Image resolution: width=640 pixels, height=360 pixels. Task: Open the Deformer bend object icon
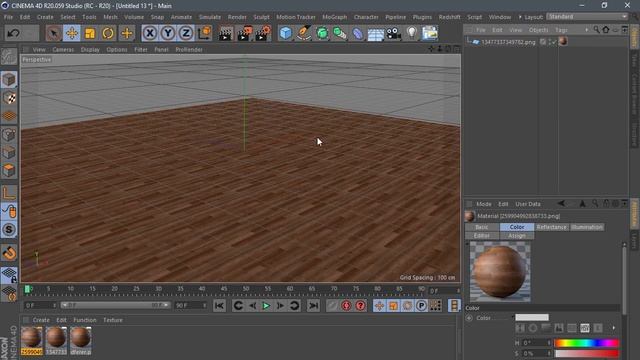(358, 33)
